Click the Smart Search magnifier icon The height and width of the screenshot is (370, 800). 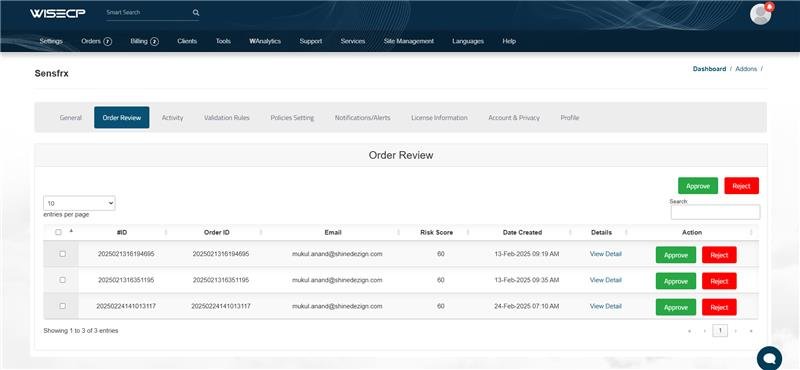(196, 13)
